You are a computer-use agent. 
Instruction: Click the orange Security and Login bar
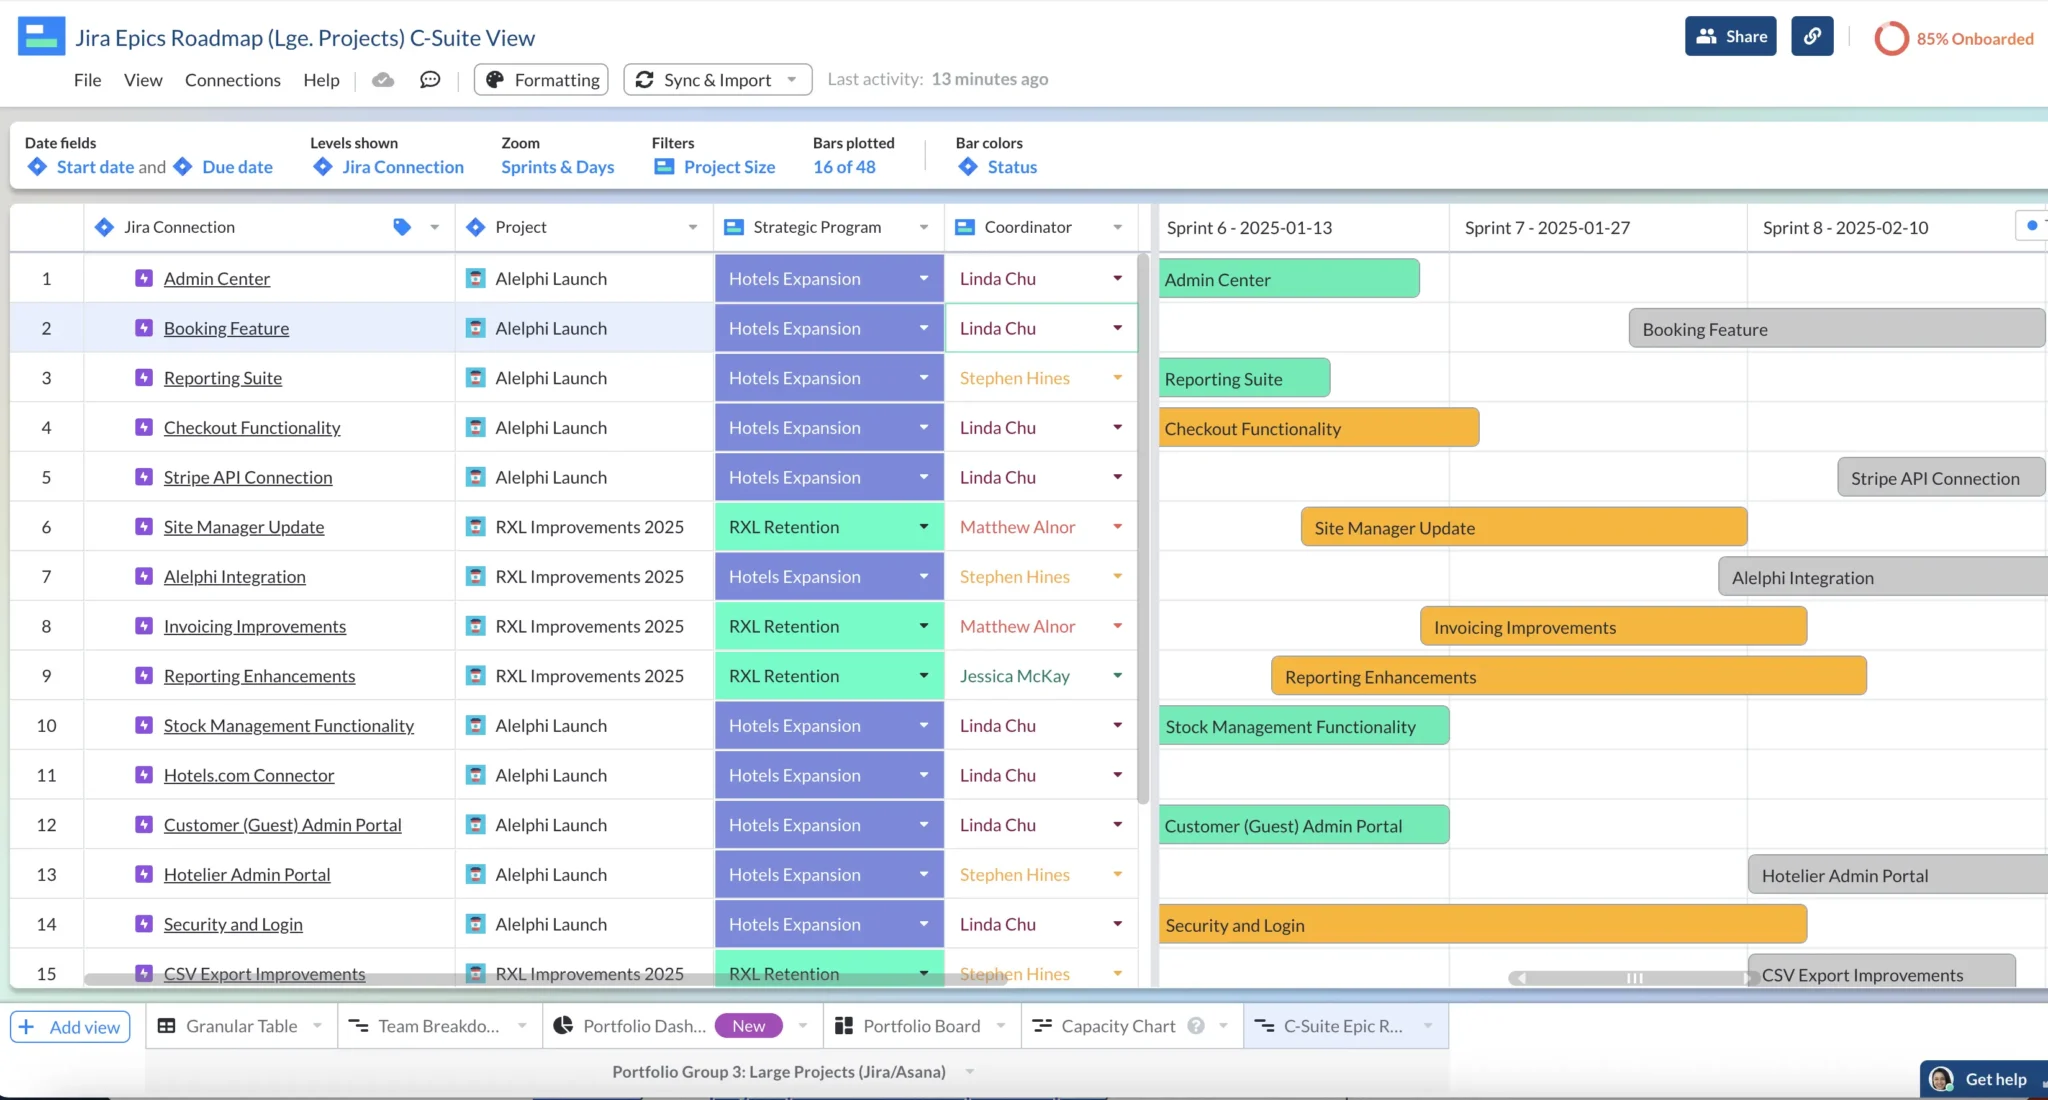[x=1483, y=925]
